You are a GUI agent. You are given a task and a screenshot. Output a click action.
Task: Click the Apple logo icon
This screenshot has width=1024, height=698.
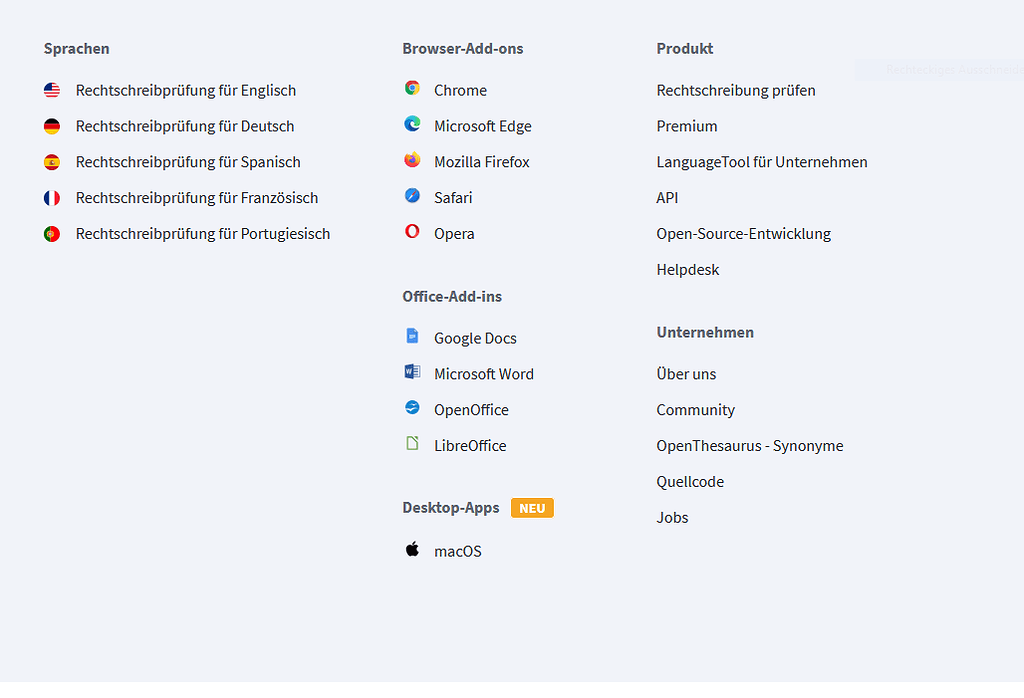click(412, 549)
